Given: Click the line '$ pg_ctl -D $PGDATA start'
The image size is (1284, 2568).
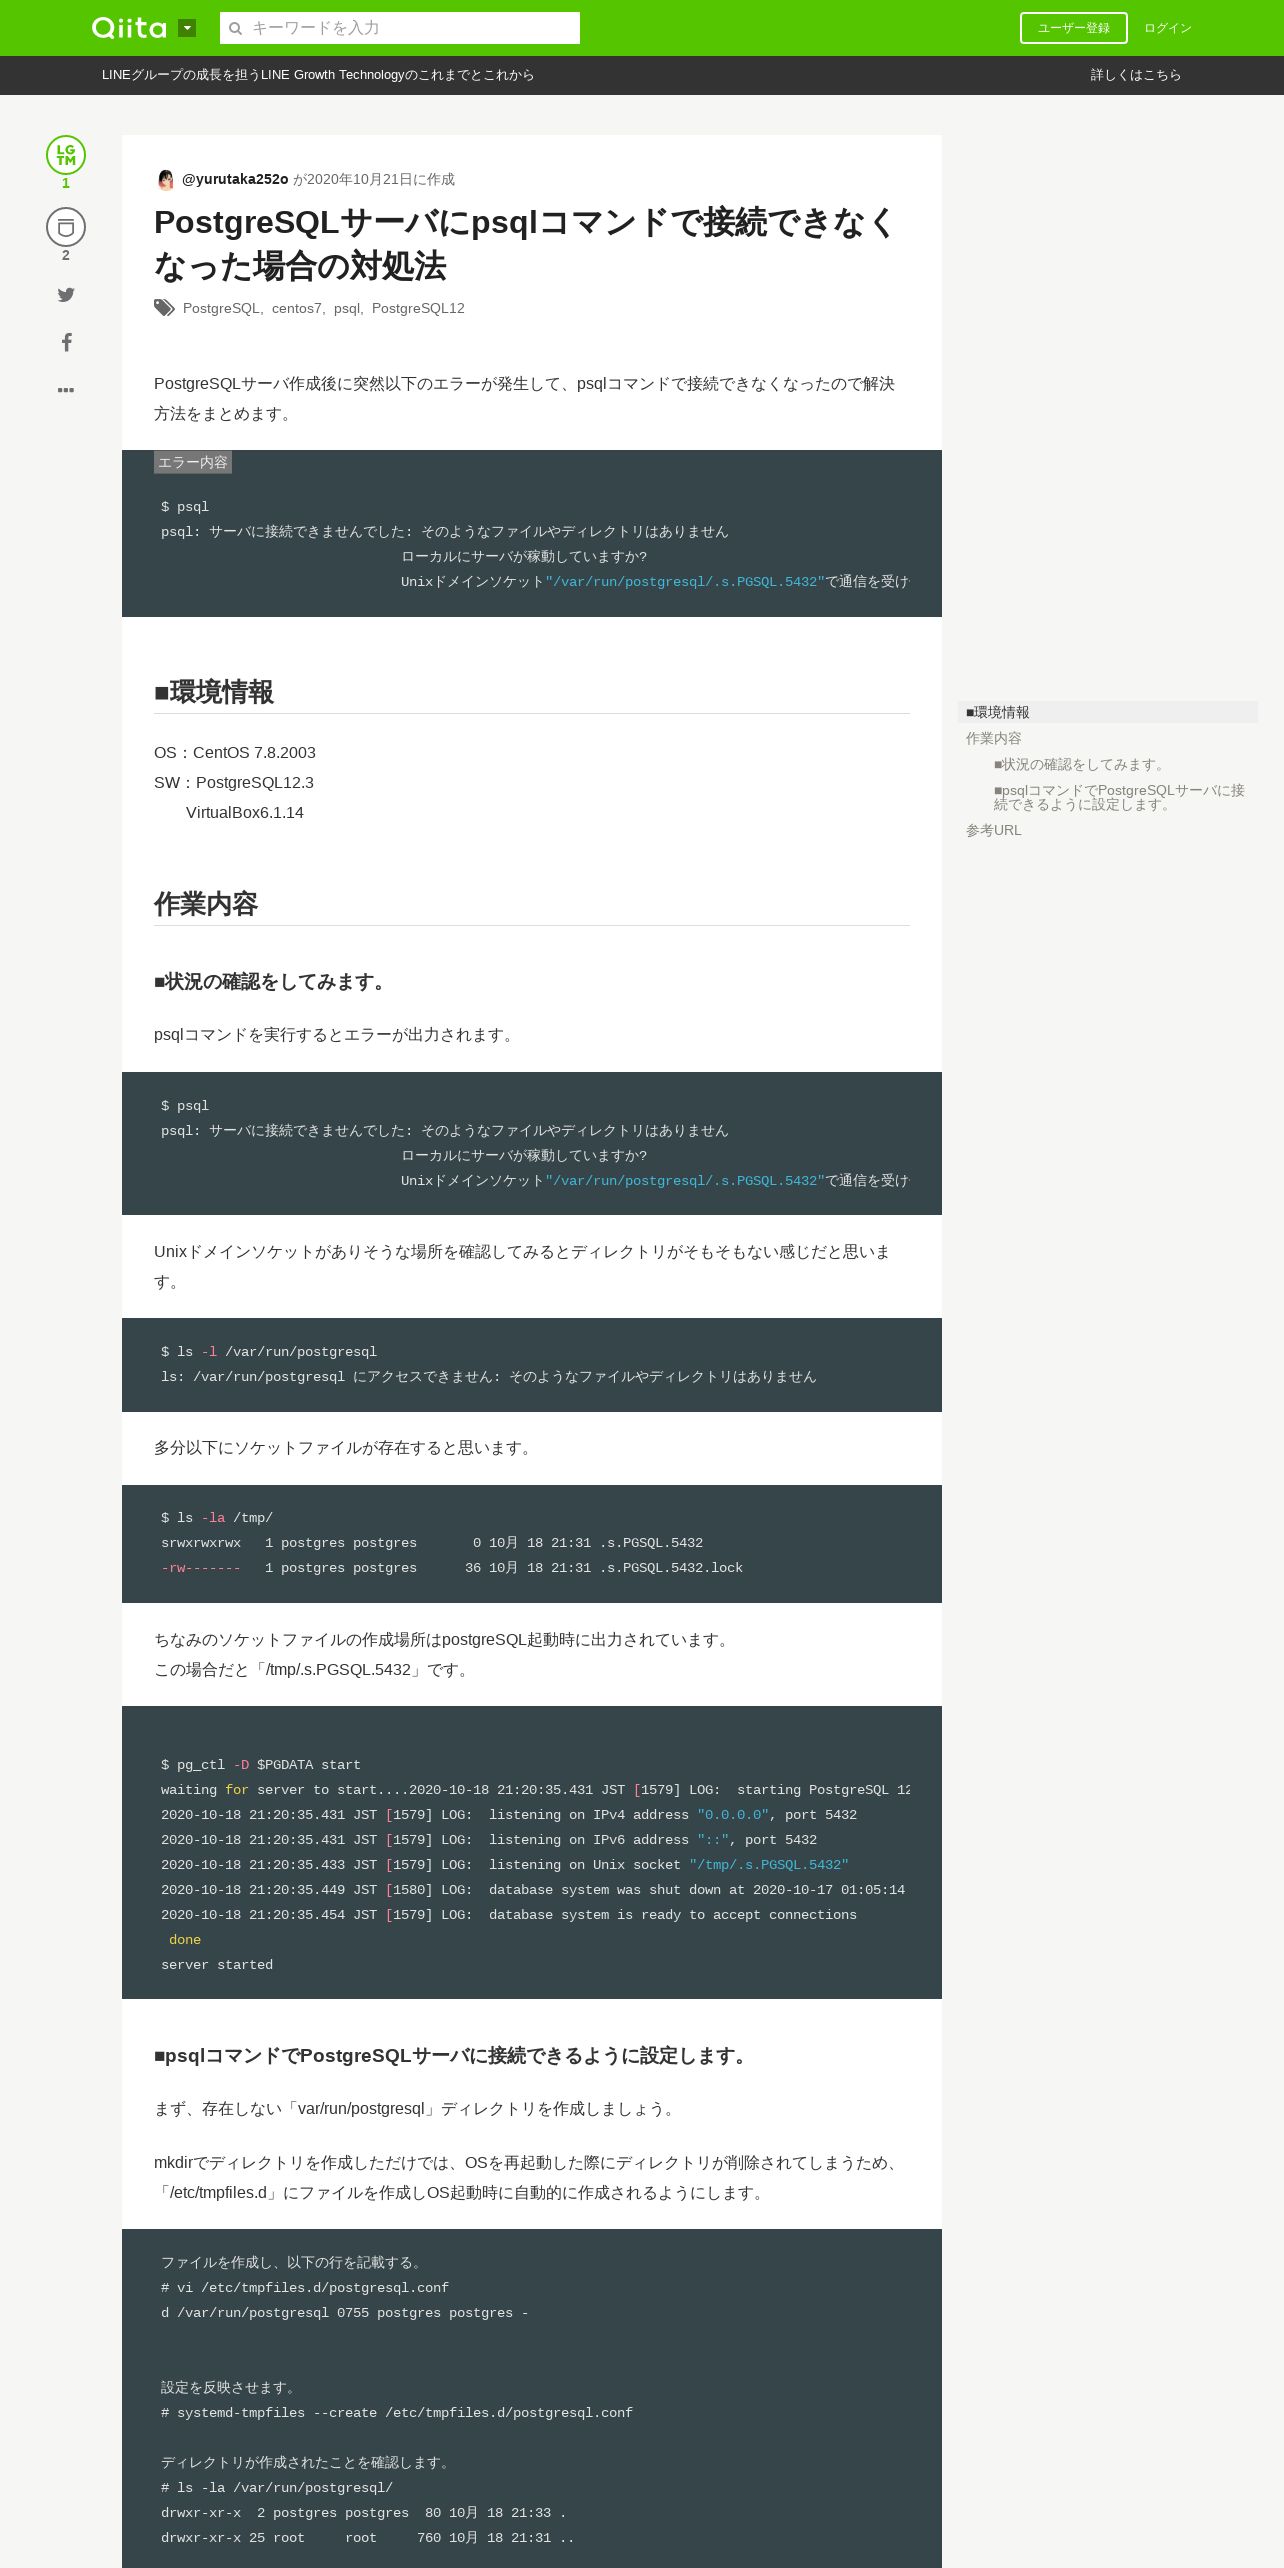Looking at the screenshot, I should click(261, 1765).
